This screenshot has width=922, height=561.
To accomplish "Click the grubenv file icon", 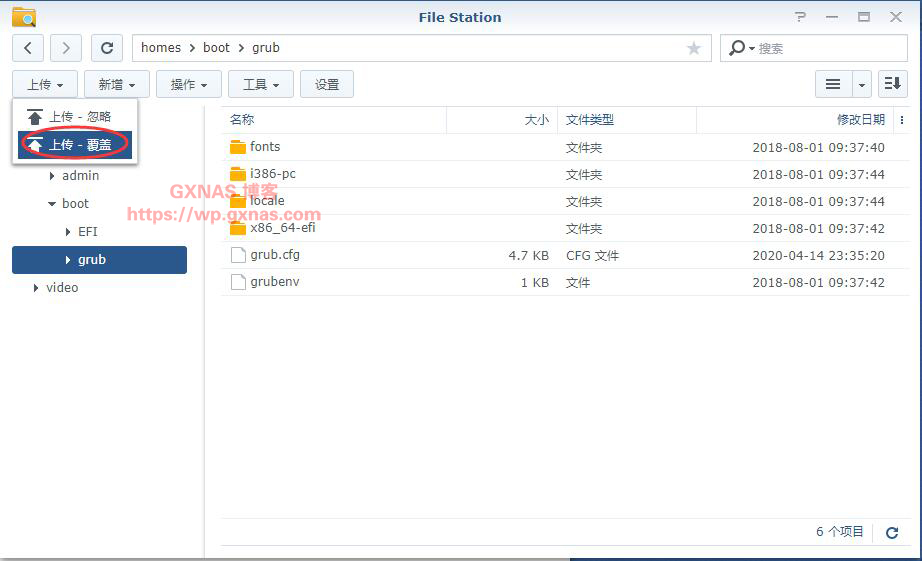I will [238, 282].
